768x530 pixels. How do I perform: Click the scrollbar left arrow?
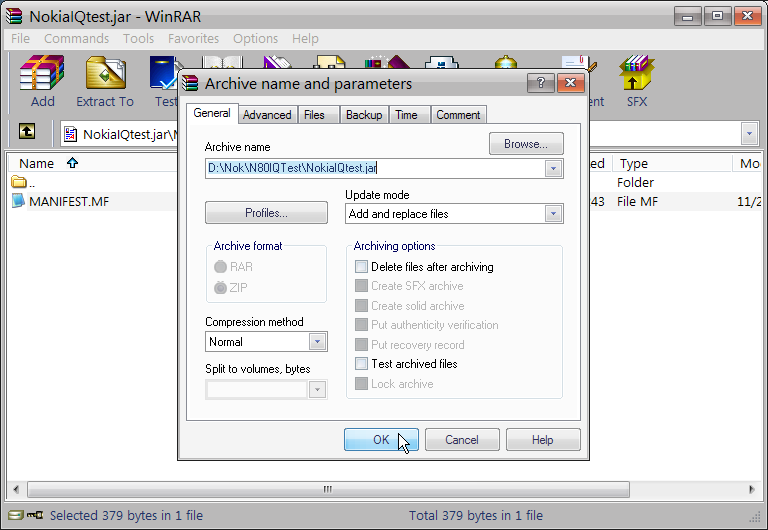(16, 489)
